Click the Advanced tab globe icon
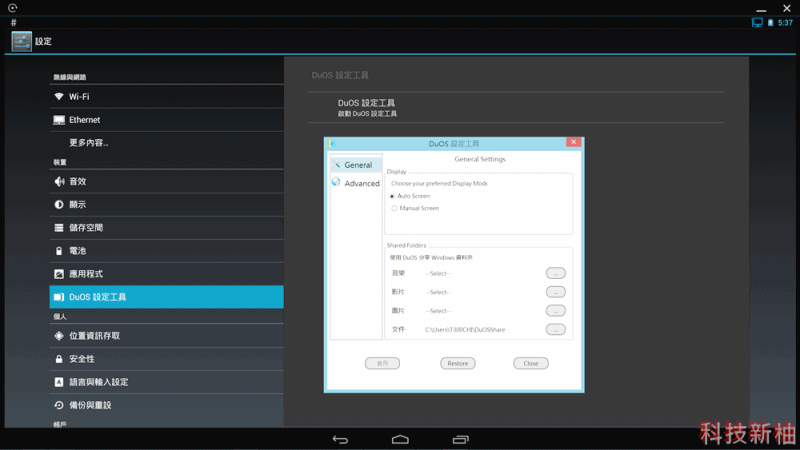This screenshot has height=450, width=800. pyautogui.click(x=336, y=182)
